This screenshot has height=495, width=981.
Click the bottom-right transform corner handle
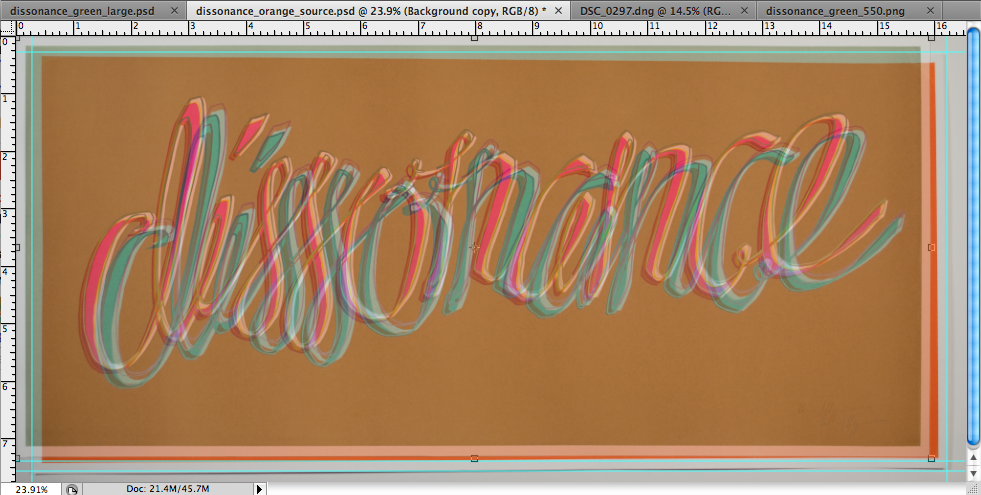click(932, 458)
